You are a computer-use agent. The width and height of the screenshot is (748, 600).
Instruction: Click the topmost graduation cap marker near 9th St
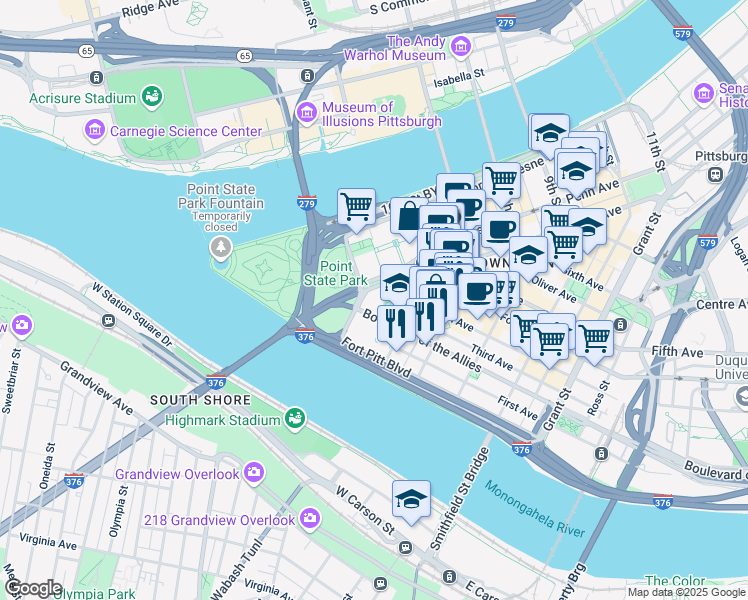(550, 134)
